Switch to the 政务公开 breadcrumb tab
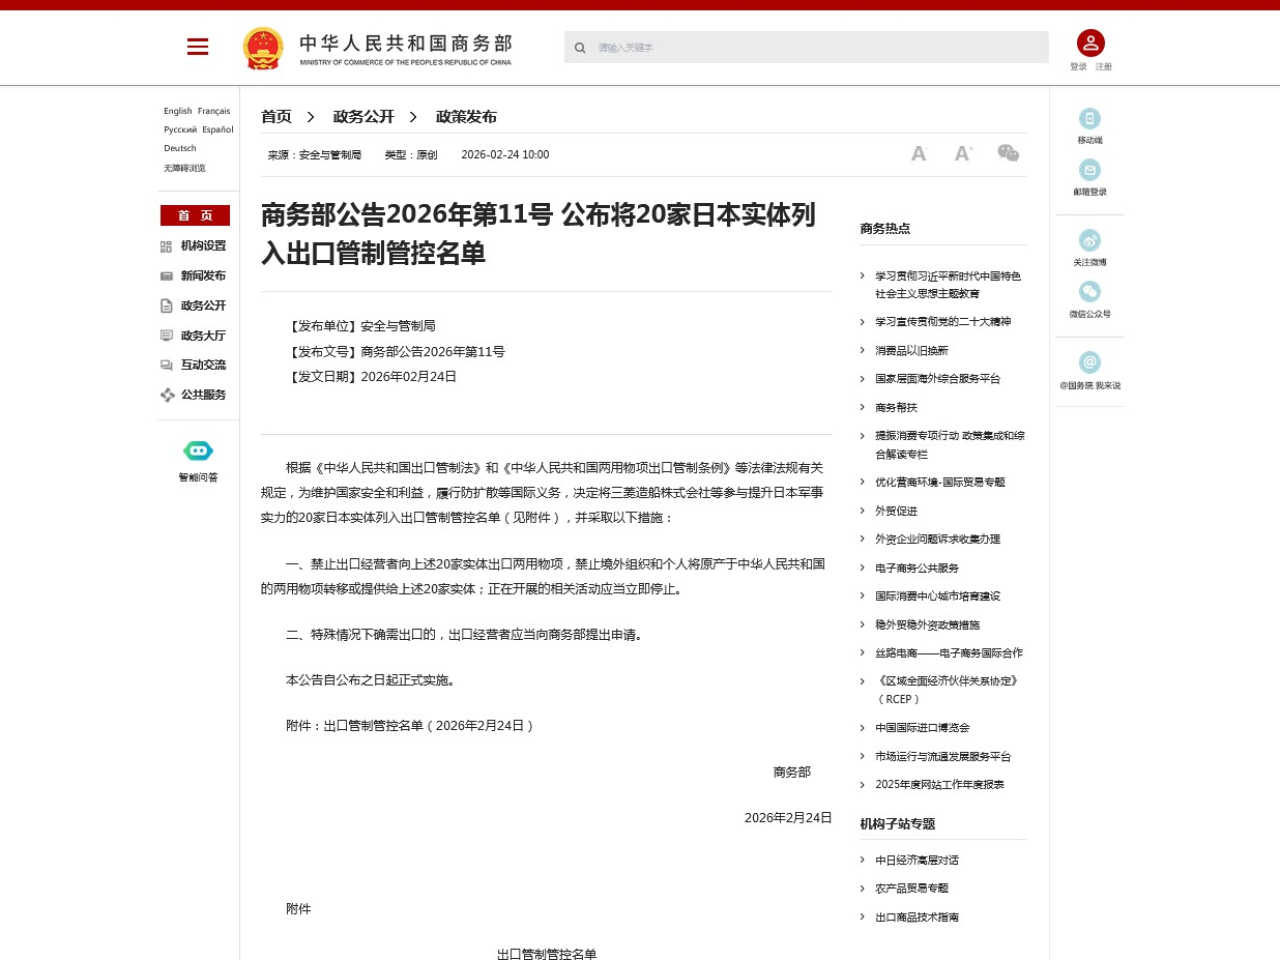 (362, 117)
